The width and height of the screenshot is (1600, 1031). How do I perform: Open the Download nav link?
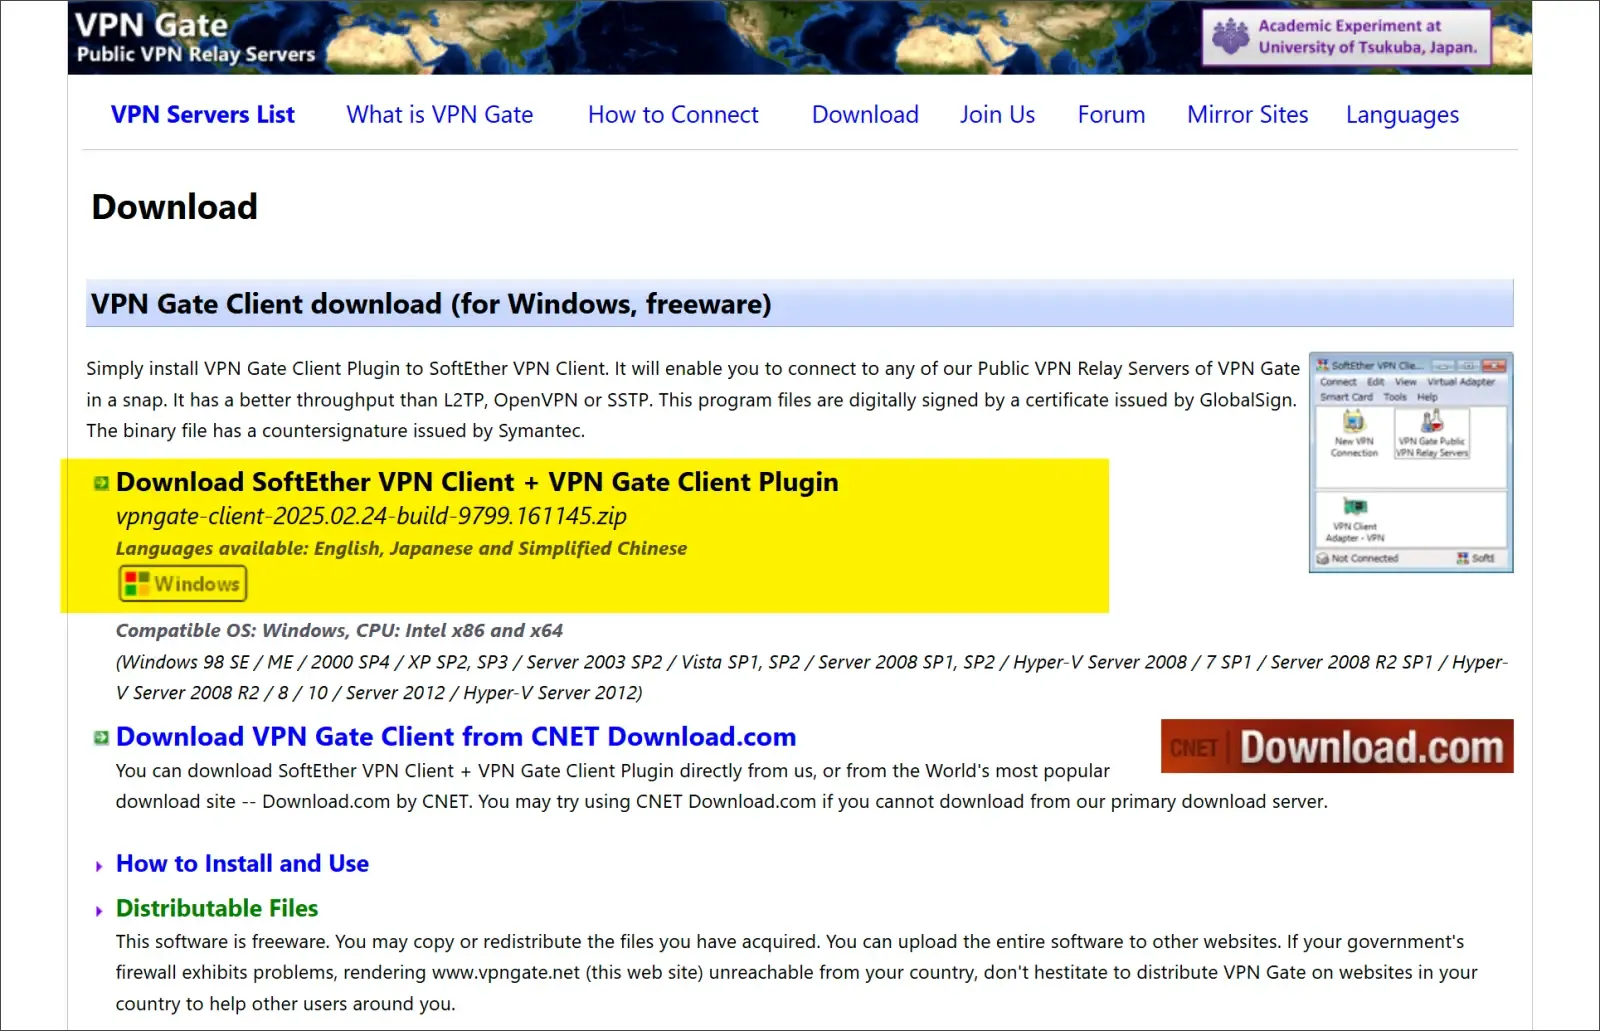pyautogui.click(x=865, y=115)
